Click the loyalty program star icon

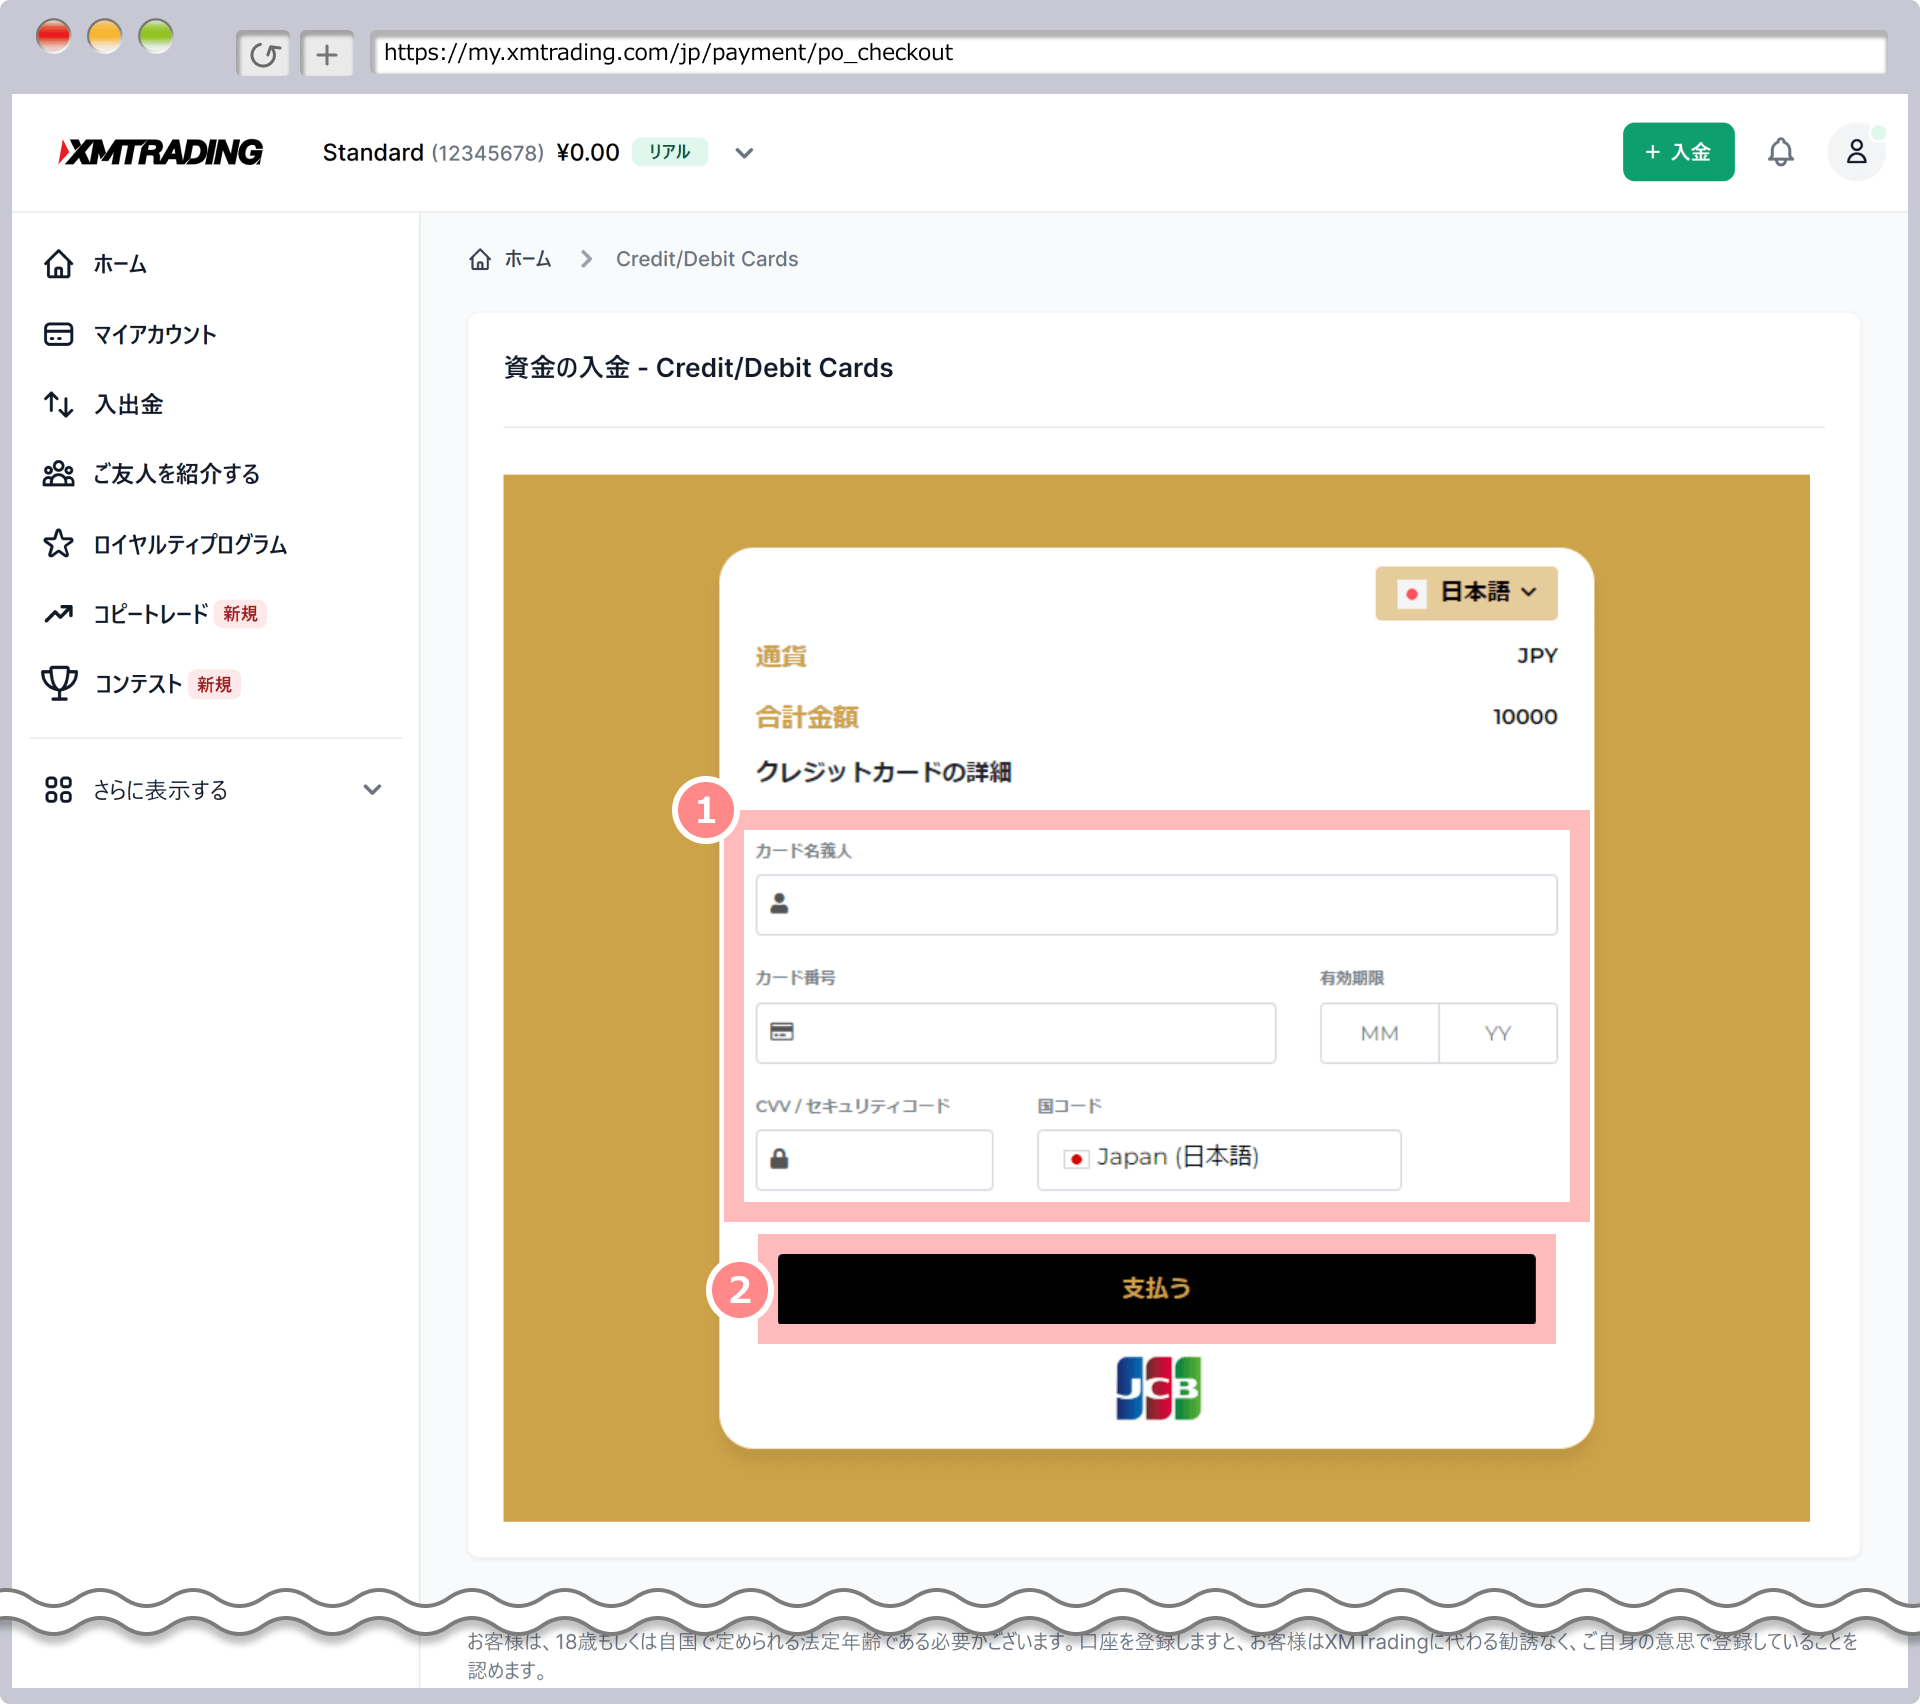point(59,544)
